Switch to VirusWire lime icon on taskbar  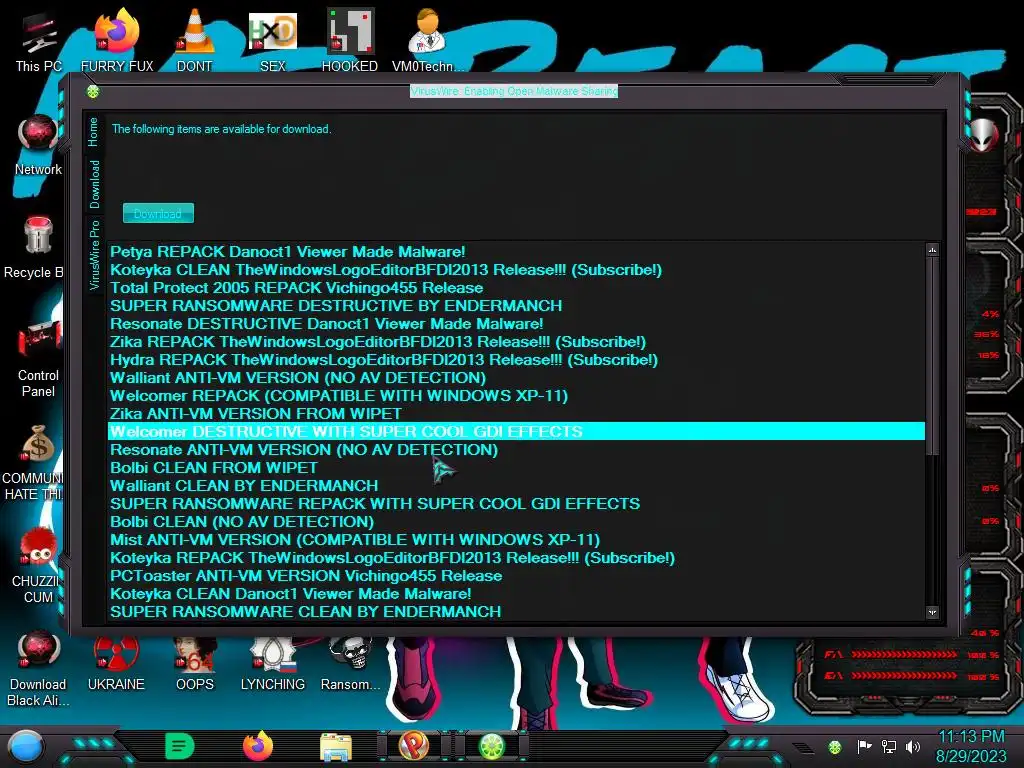pos(492,746)
